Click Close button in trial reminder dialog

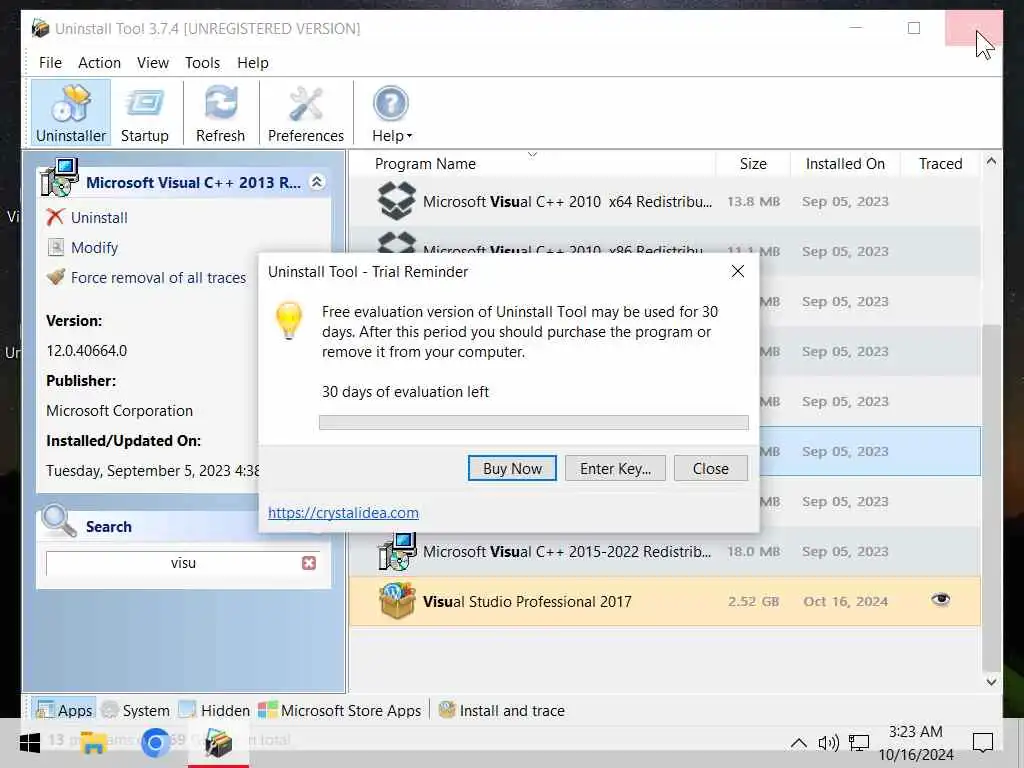tap(711, 468)
